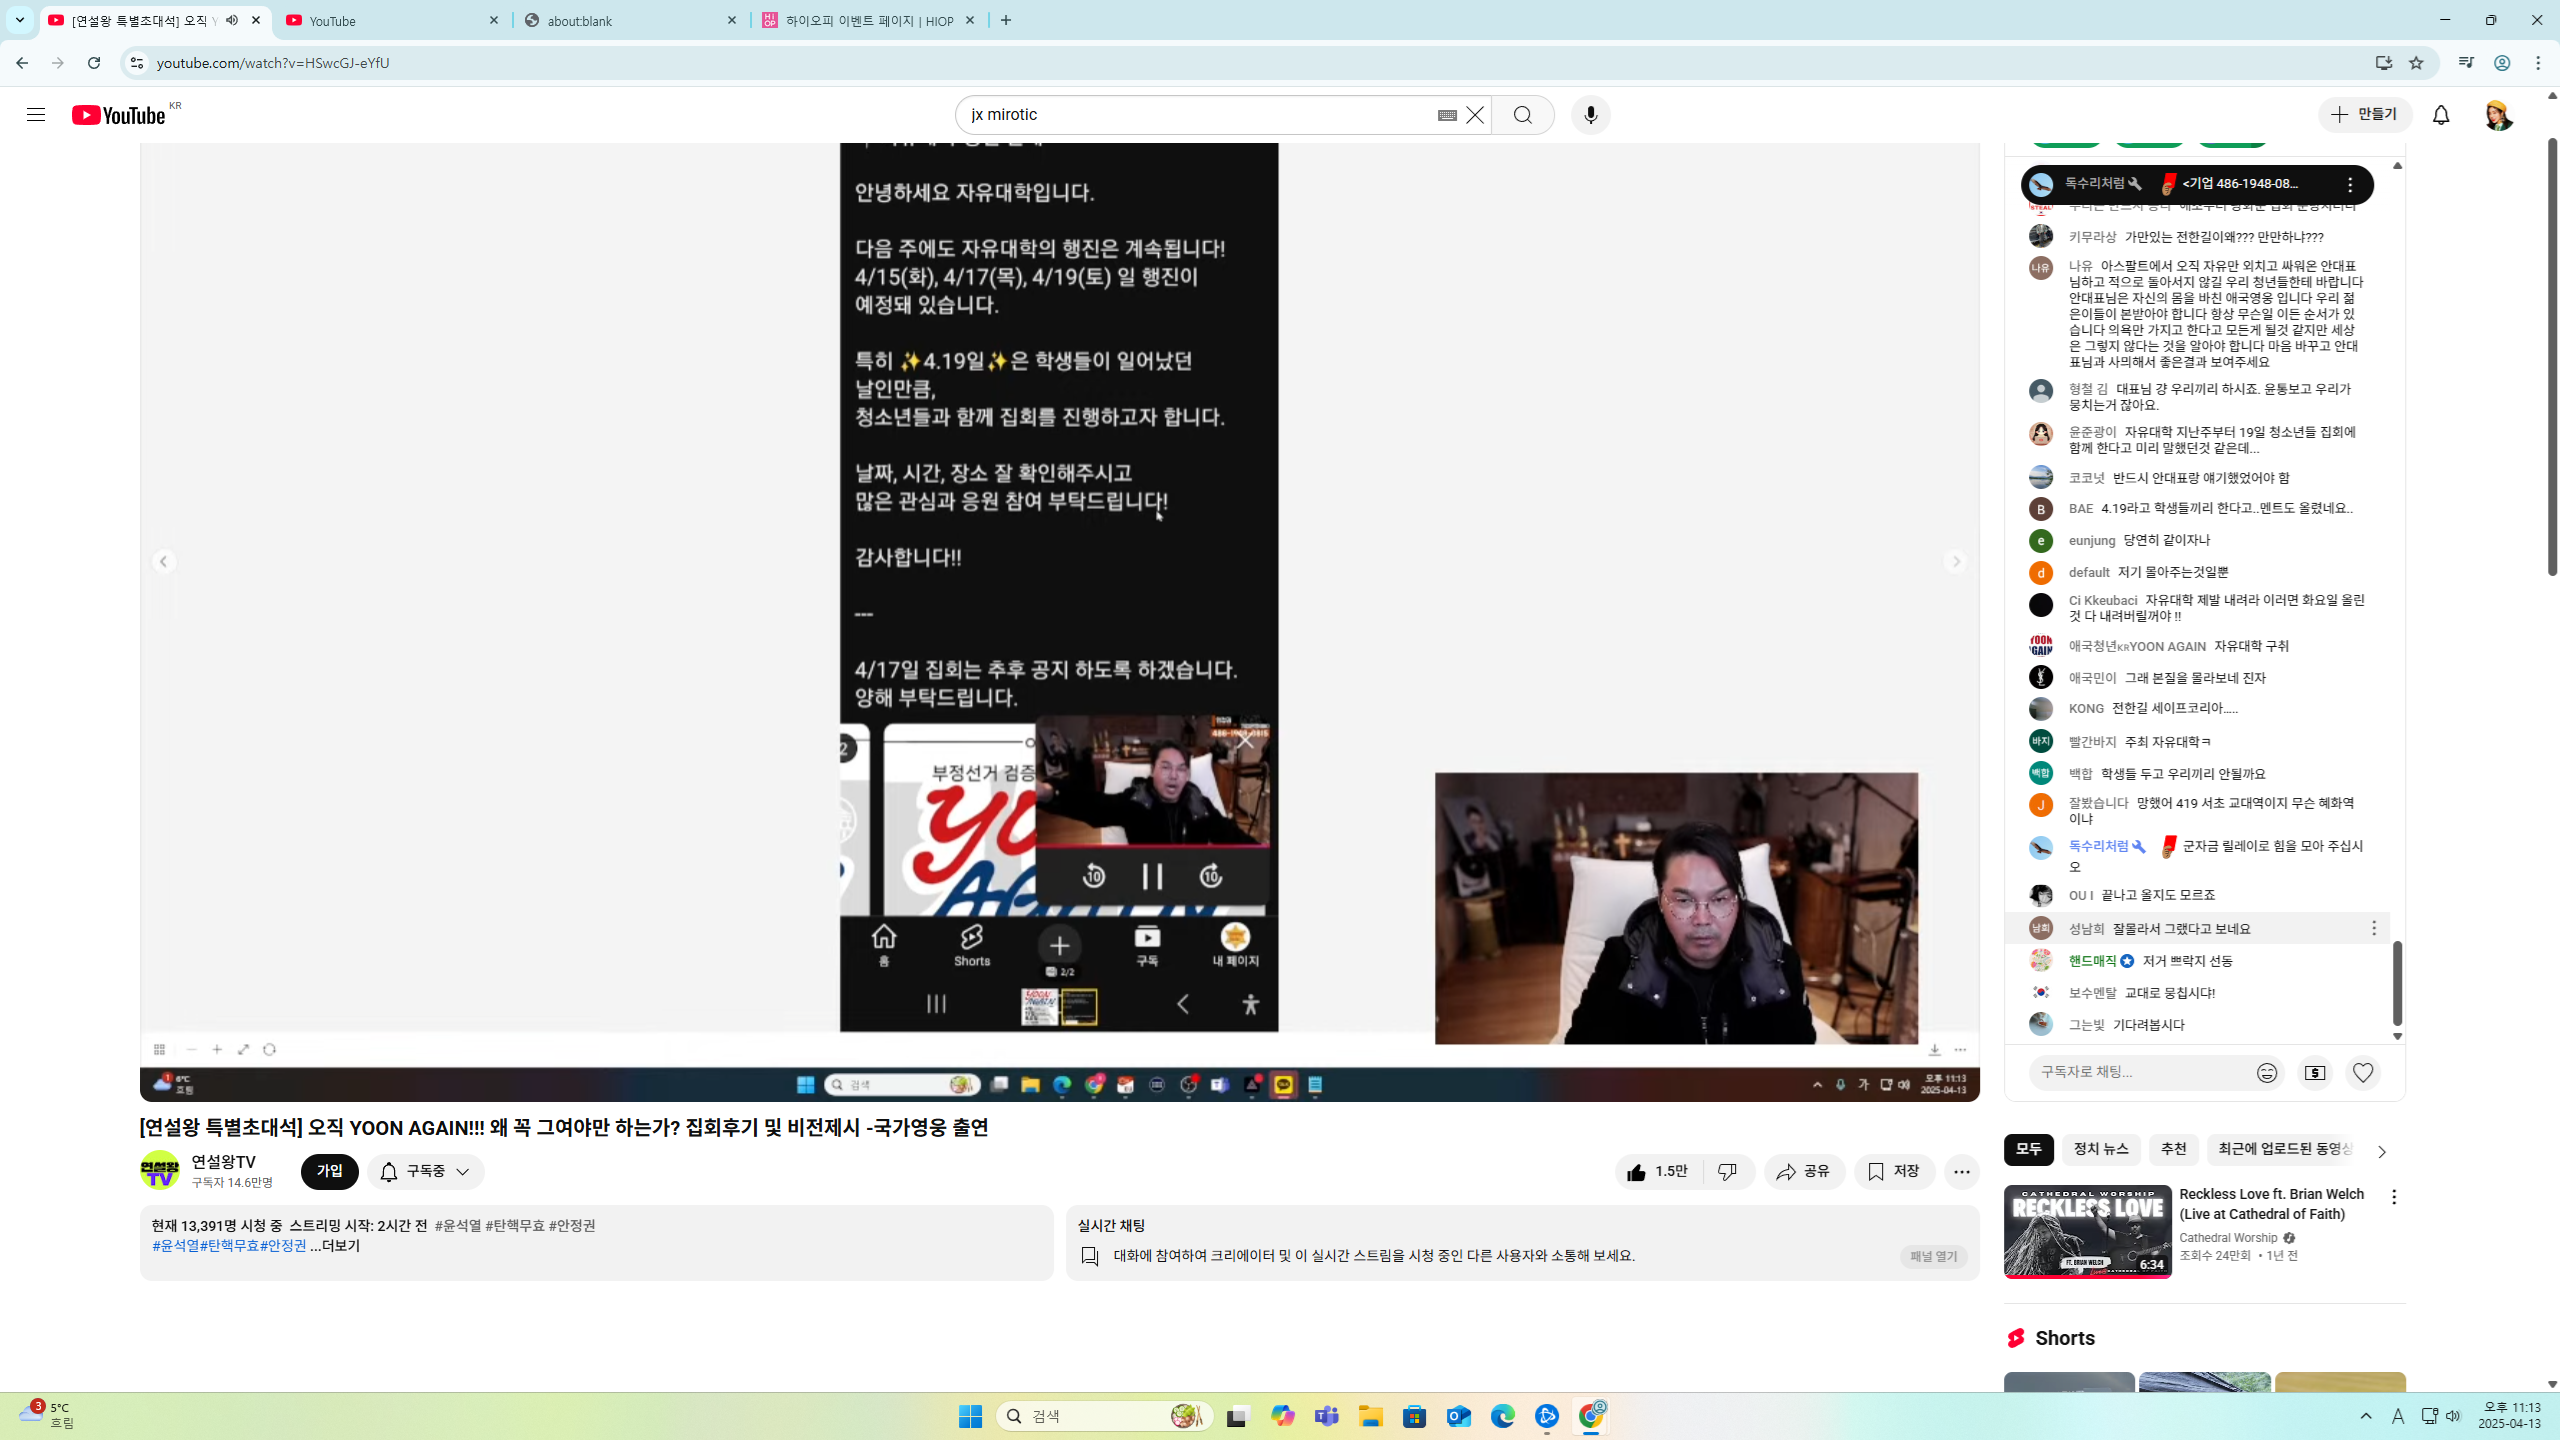Click the 패널 열기 chat panel button
This screenshot has width=2560, height=1440.
[1933, 1256]
